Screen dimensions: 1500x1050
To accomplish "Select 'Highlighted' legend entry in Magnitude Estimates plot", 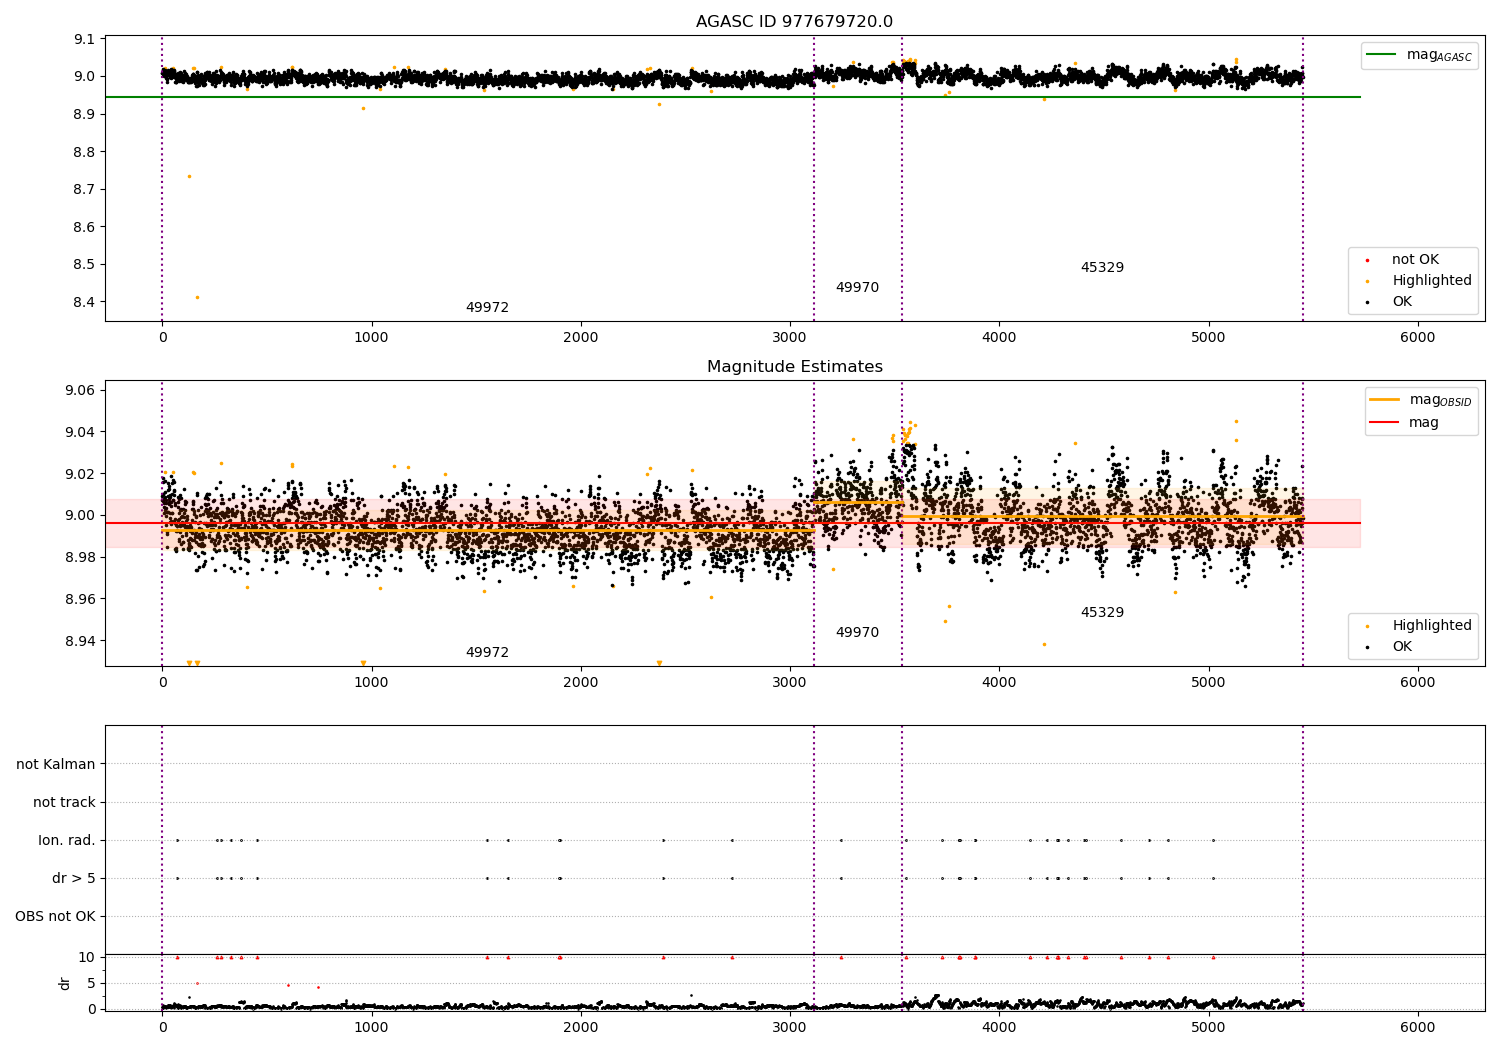I will click(1431, 626).
